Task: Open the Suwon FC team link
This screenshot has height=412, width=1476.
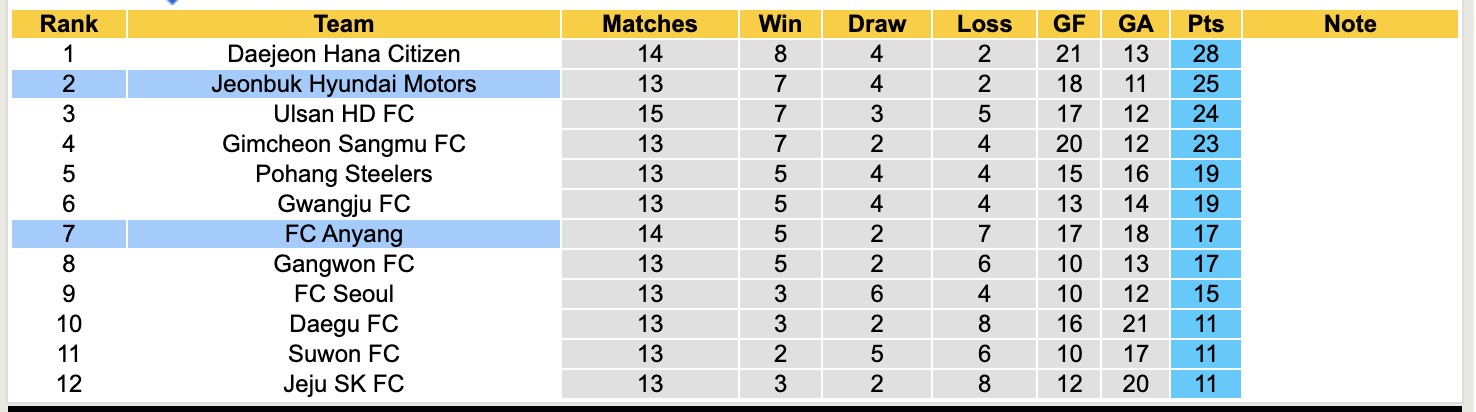Action: coord(343,354)
